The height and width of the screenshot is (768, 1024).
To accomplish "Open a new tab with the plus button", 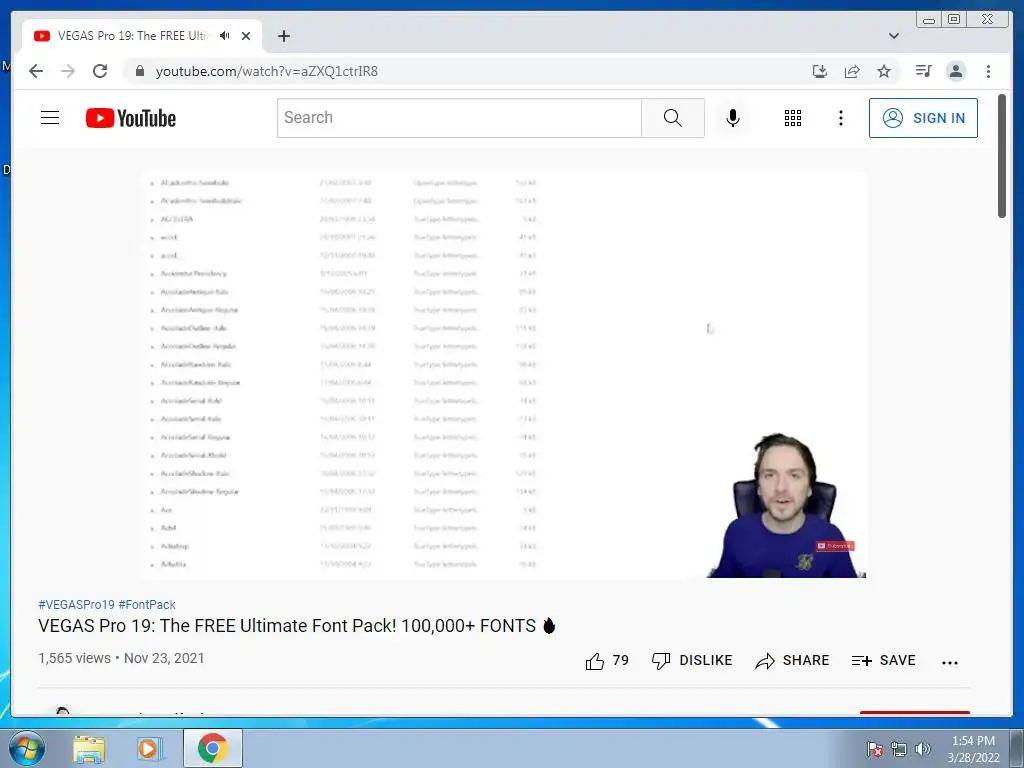I will click(283, 36).
